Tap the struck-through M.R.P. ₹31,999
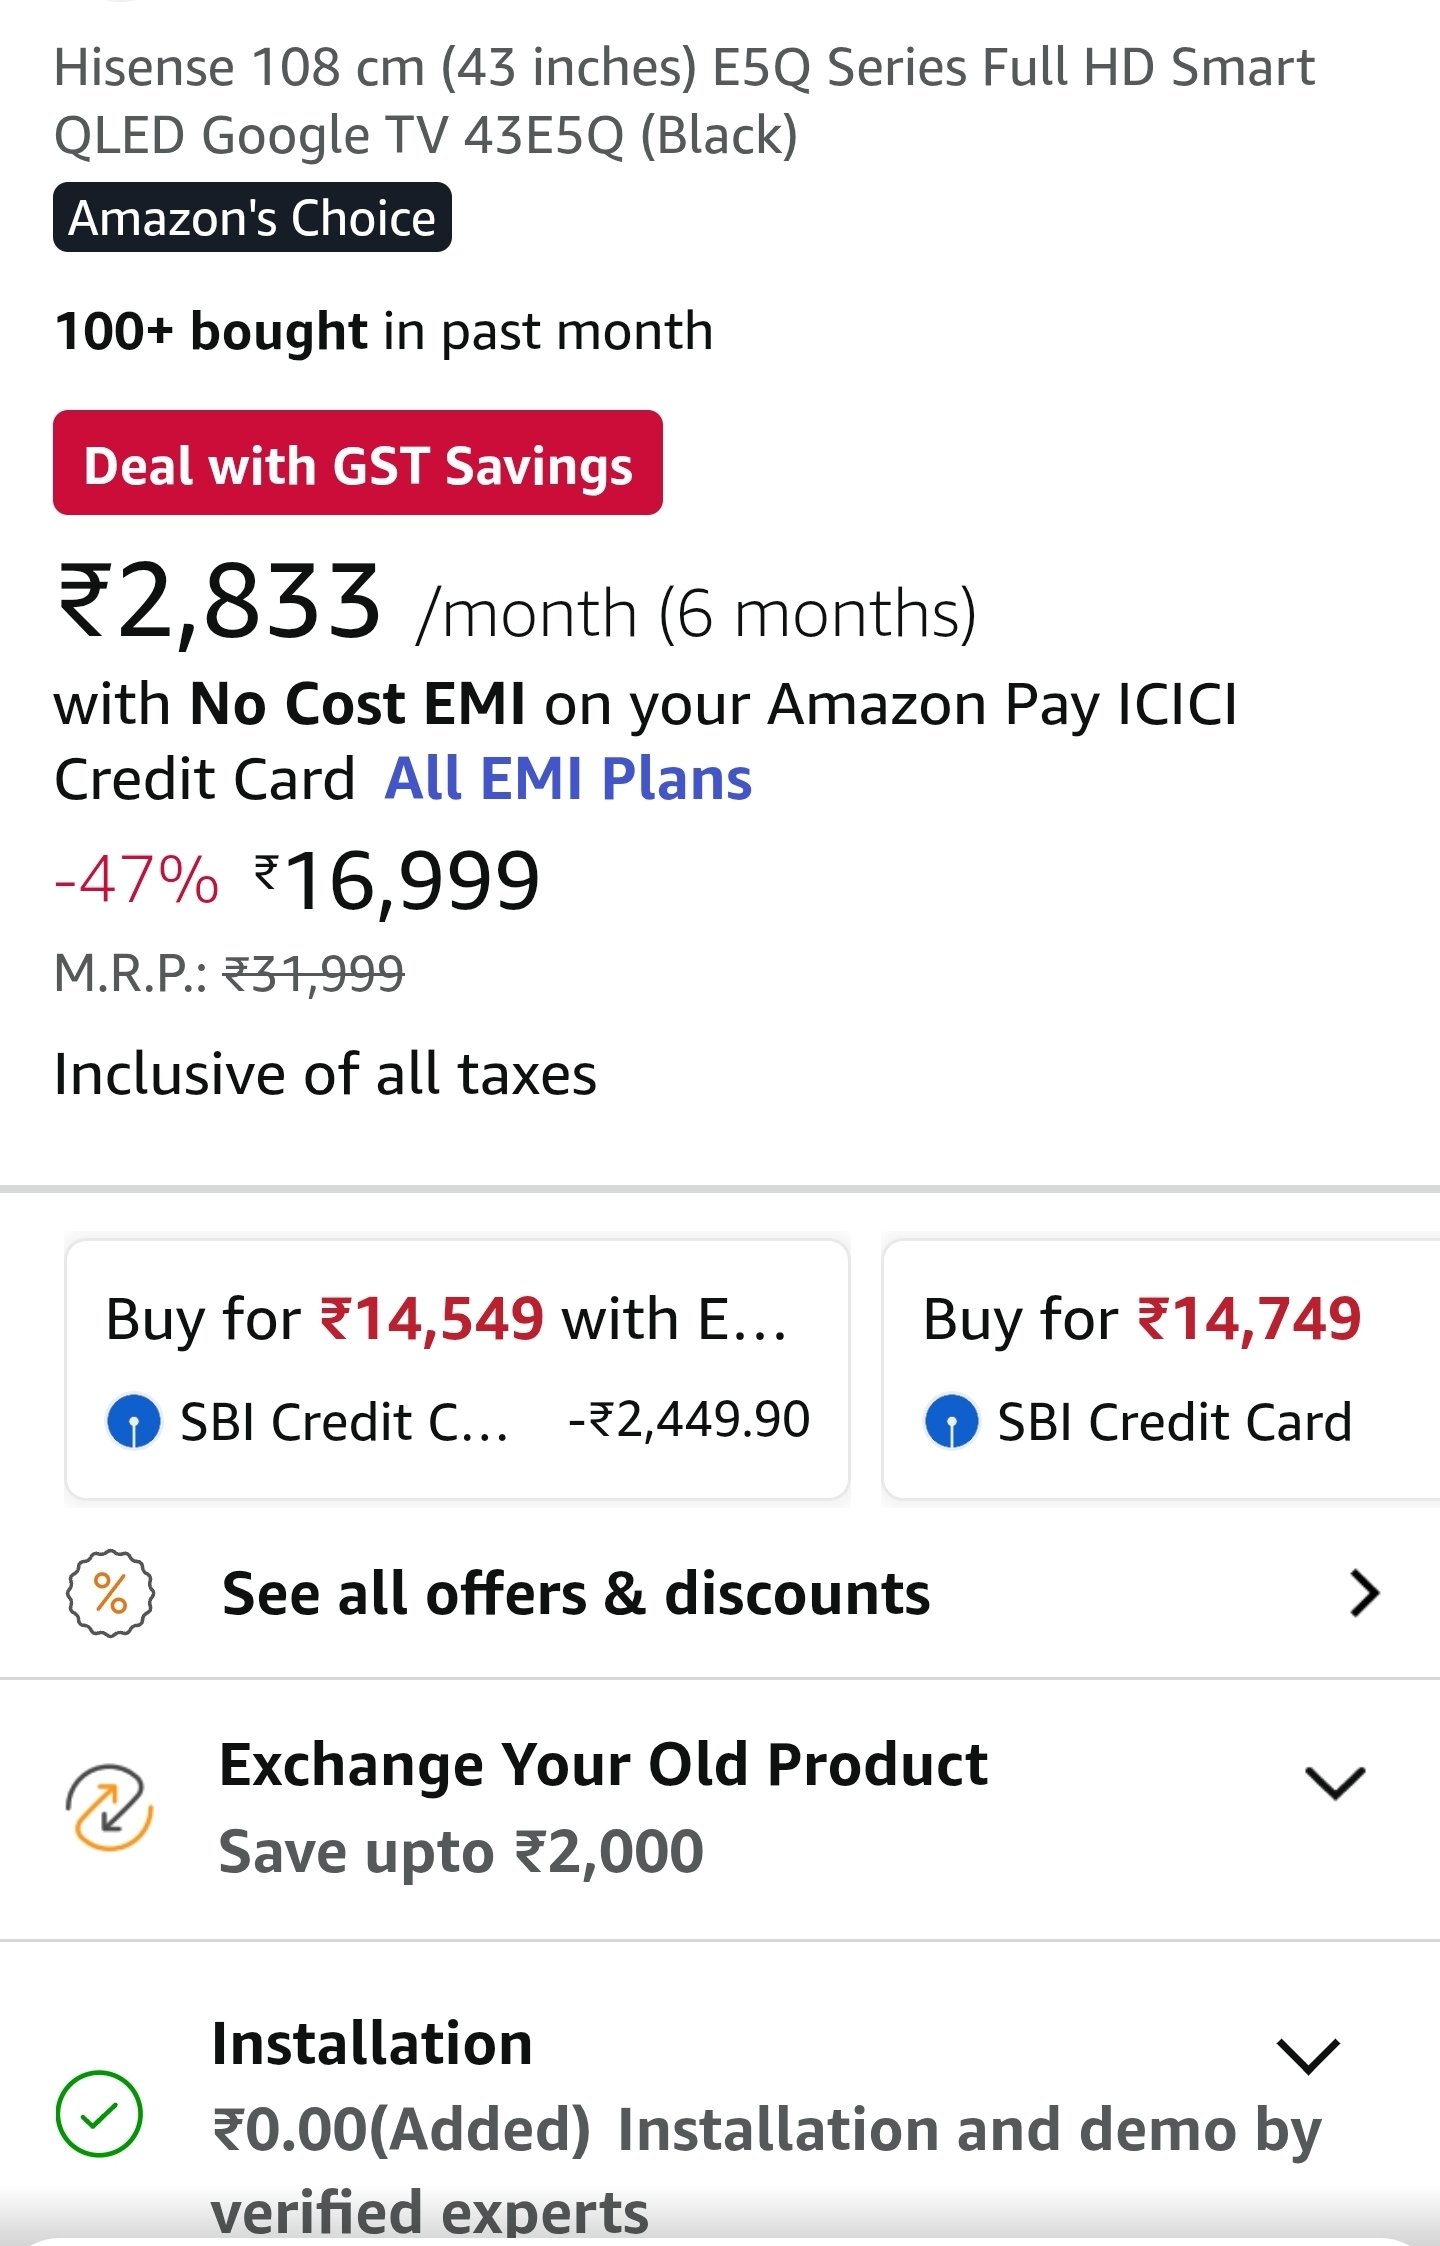1440x2246 pixels. click(313, 973)
